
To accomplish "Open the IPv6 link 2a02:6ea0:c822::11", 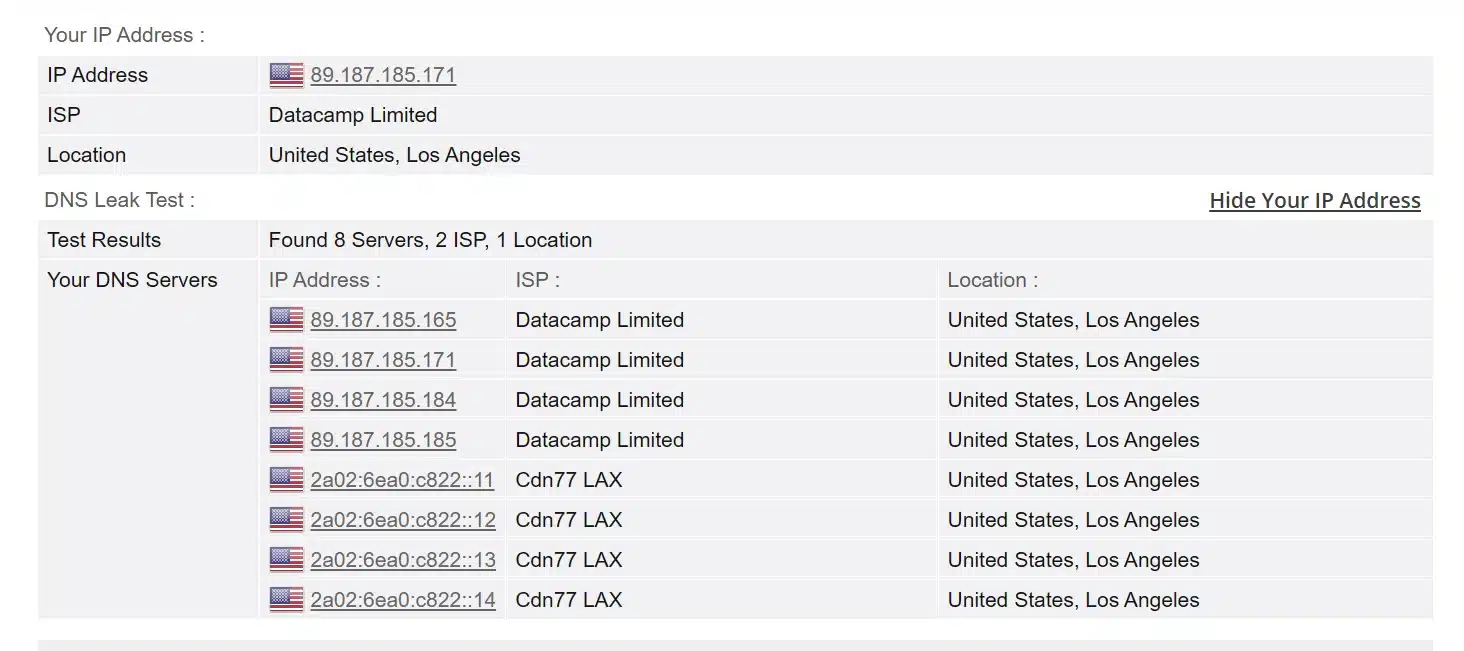I will click(402, 480).
